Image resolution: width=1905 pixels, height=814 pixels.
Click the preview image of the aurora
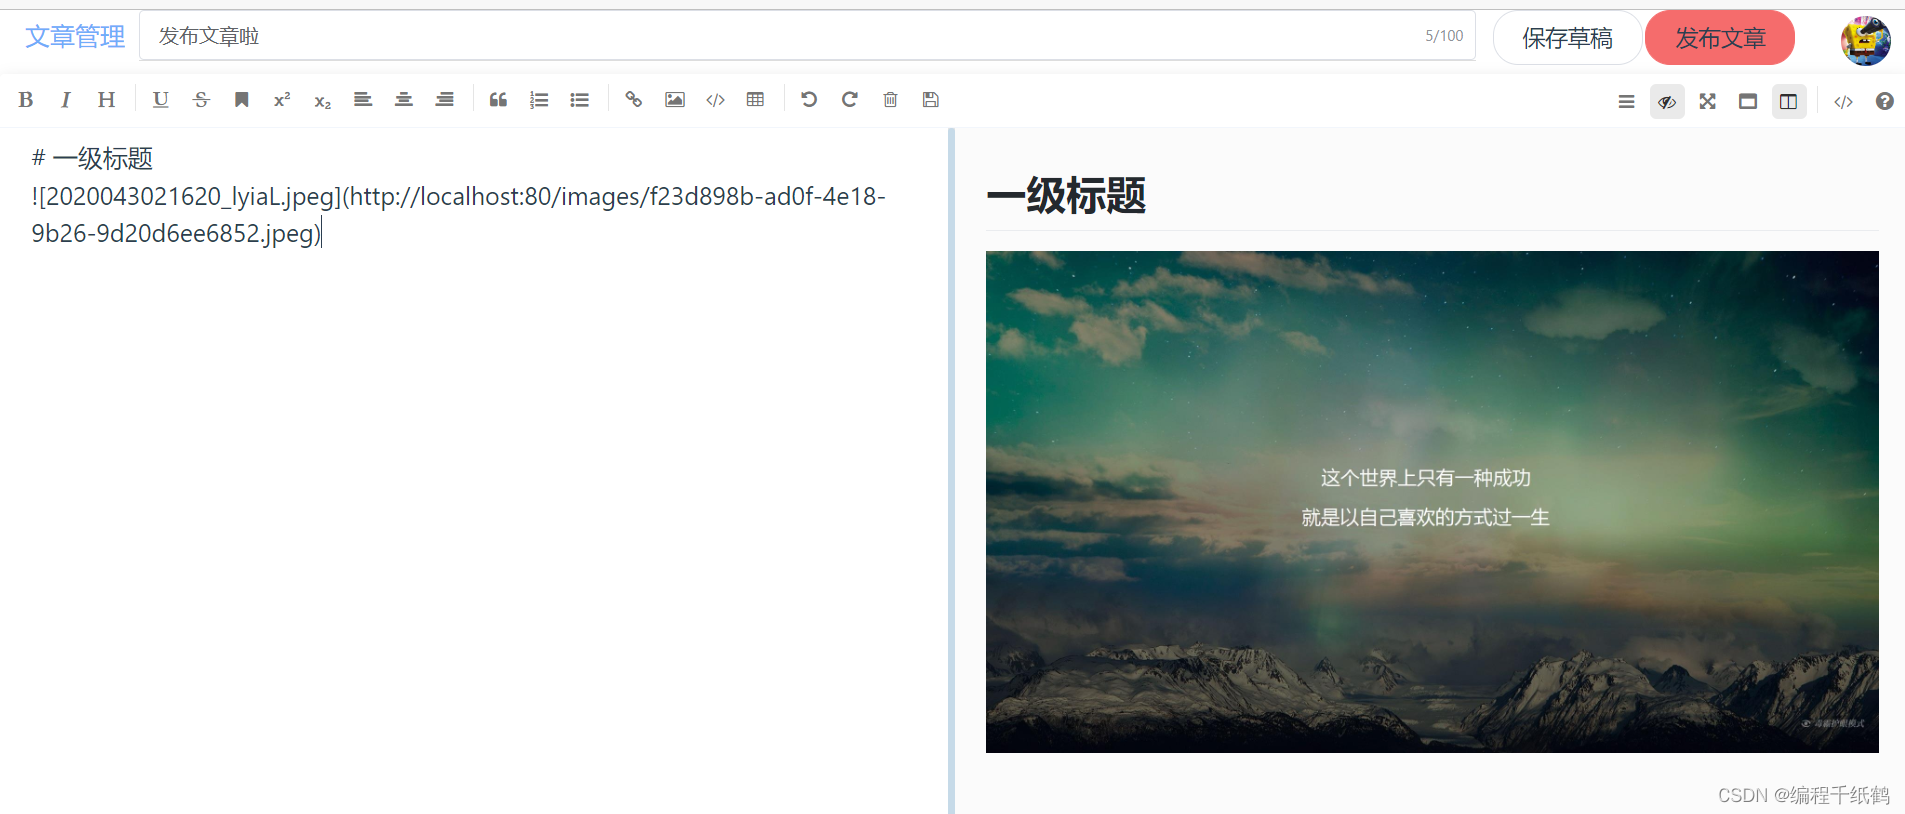1432,502
